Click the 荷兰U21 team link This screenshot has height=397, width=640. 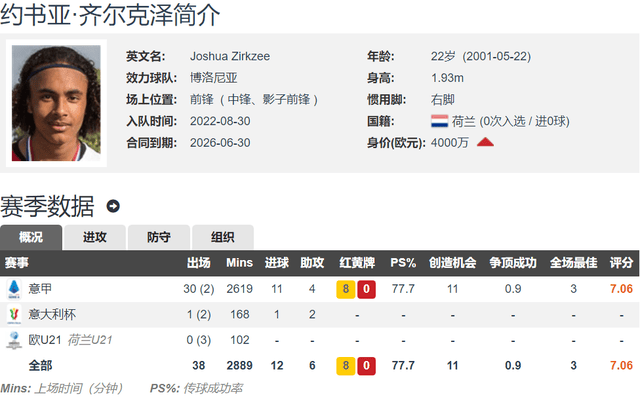point(89,340)
